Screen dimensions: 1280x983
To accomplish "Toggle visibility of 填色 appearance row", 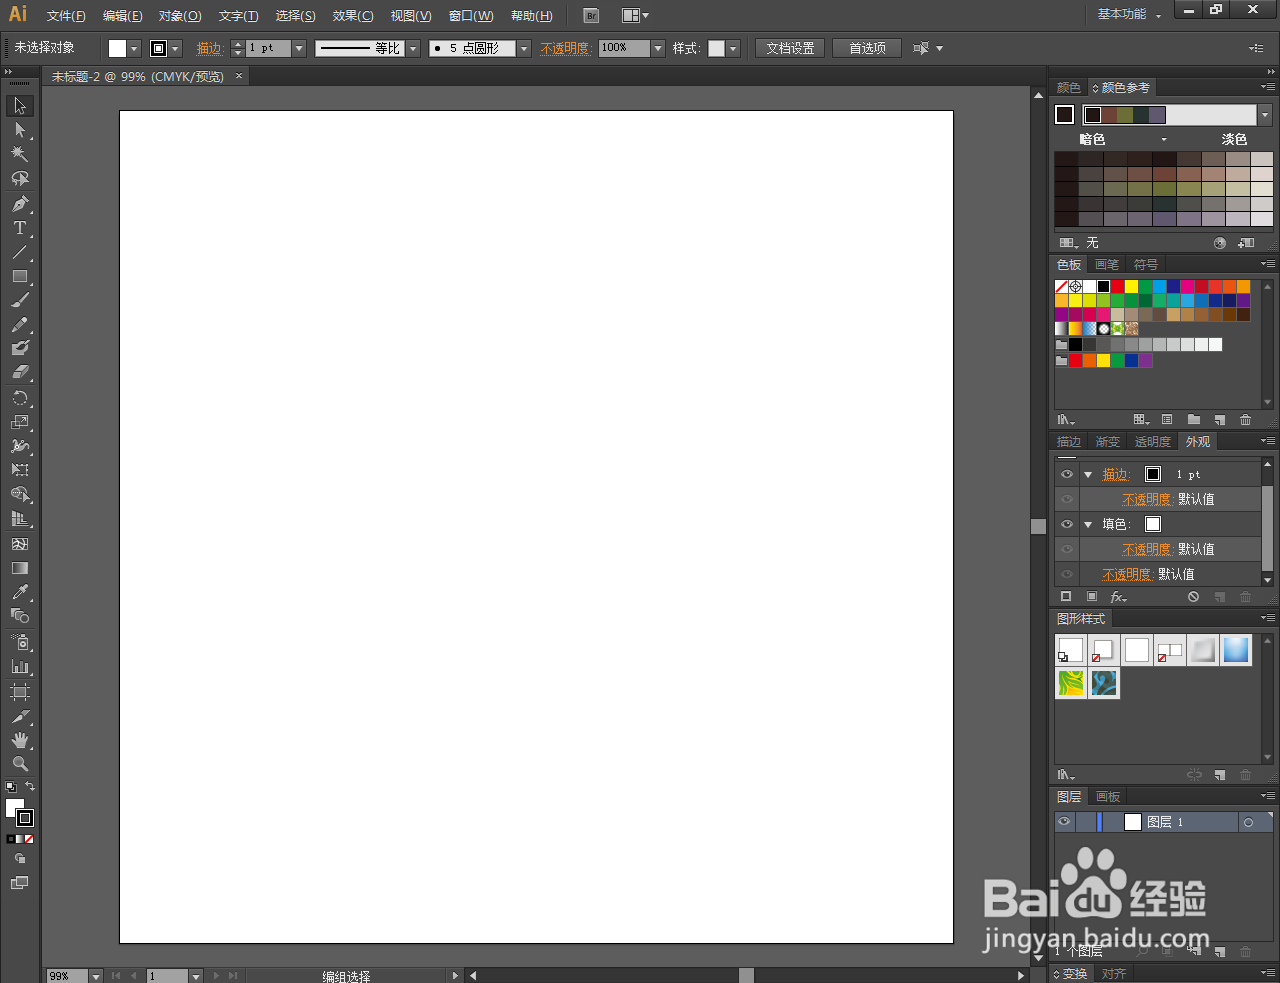I will (1067, 524).
